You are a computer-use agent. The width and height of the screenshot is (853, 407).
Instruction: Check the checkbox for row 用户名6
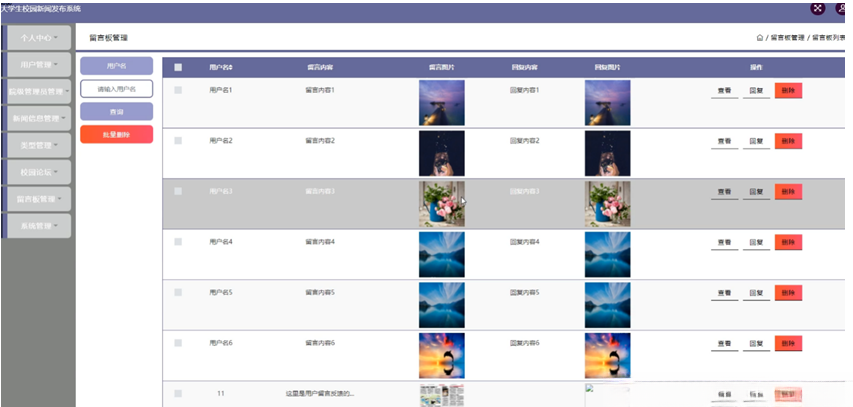click(178, 343)
